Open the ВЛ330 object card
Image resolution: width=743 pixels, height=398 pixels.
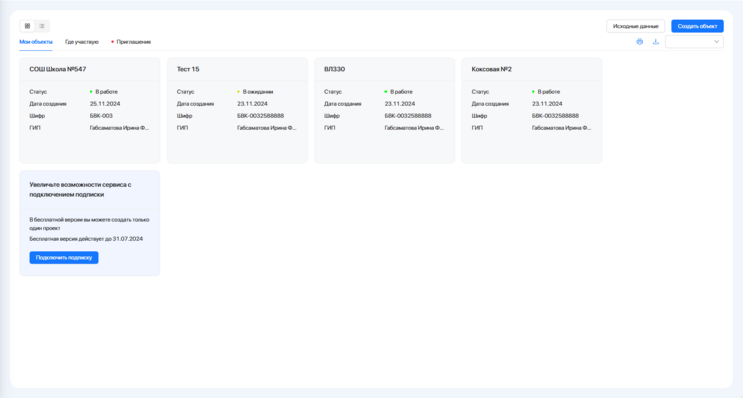[384, 110]
